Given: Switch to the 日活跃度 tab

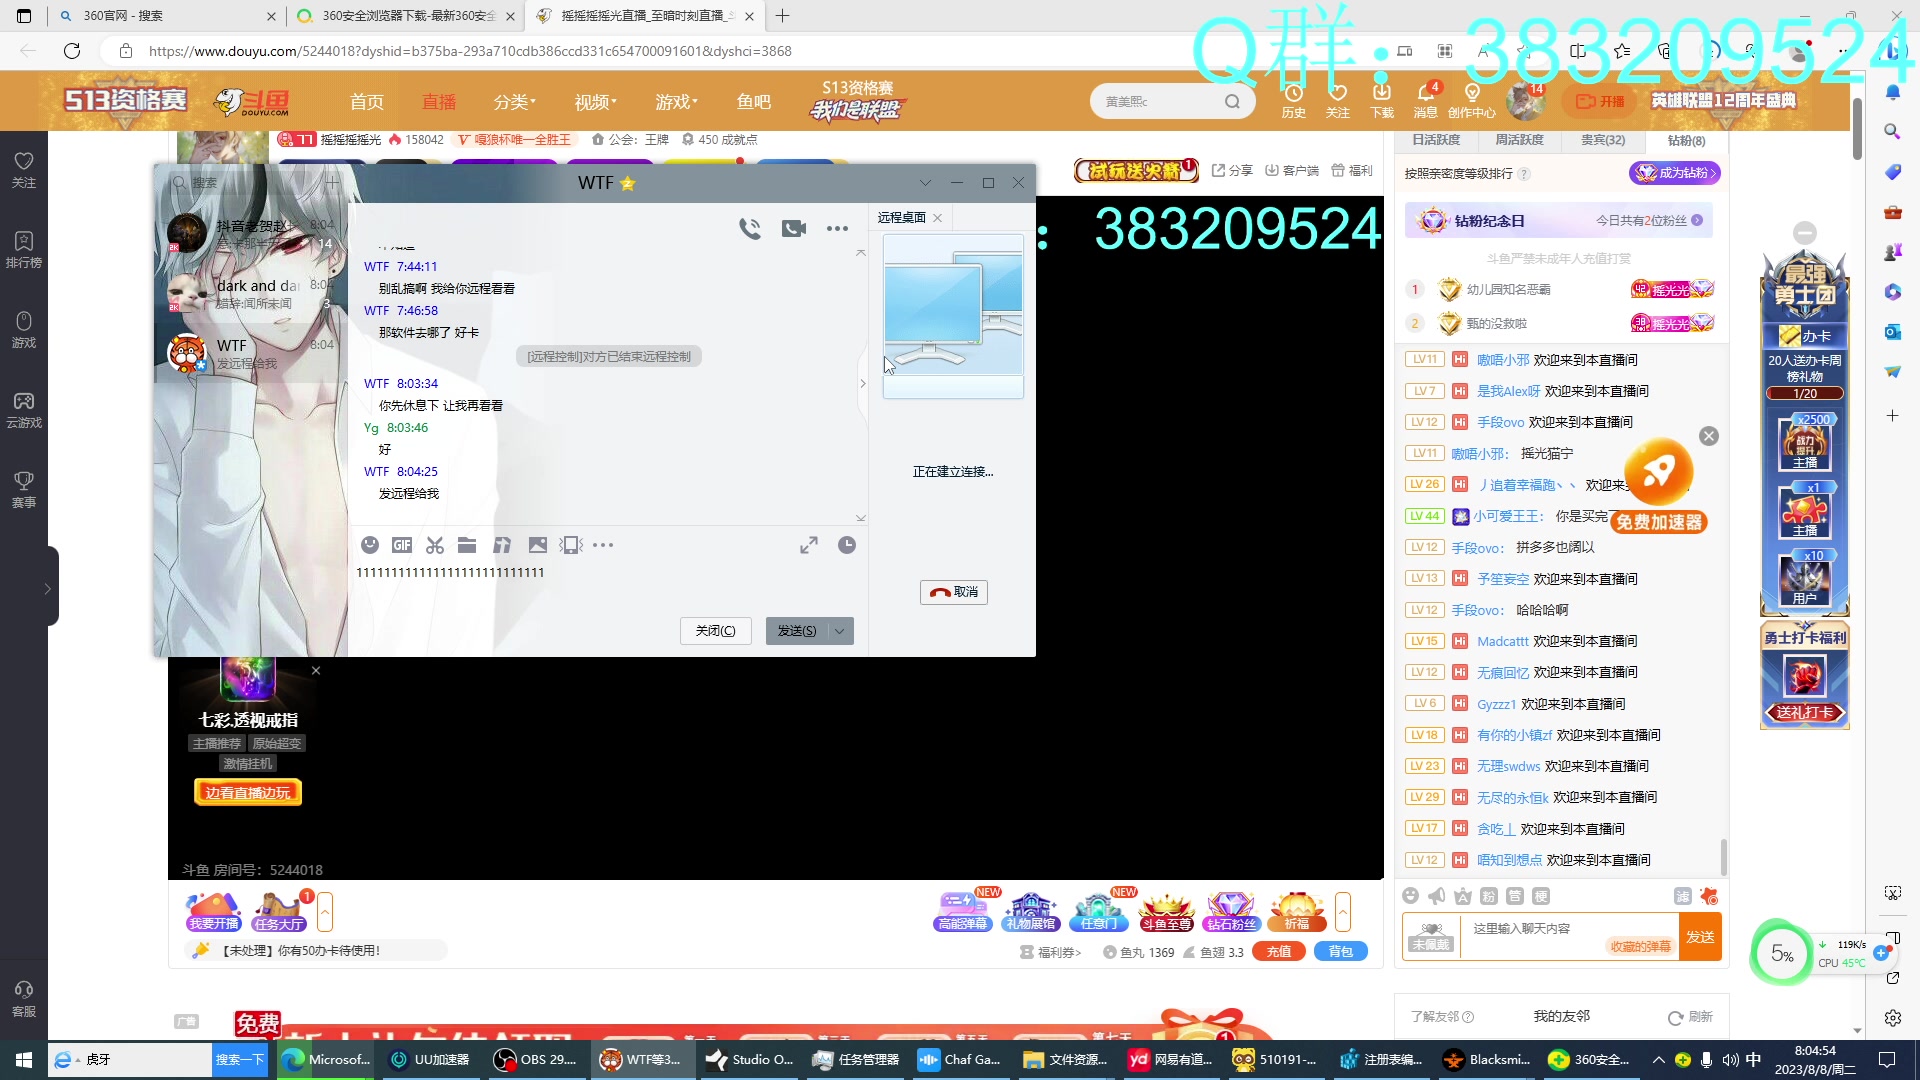Looking at the screenshot, I should pyautogui.click(x=1436, y=140).
